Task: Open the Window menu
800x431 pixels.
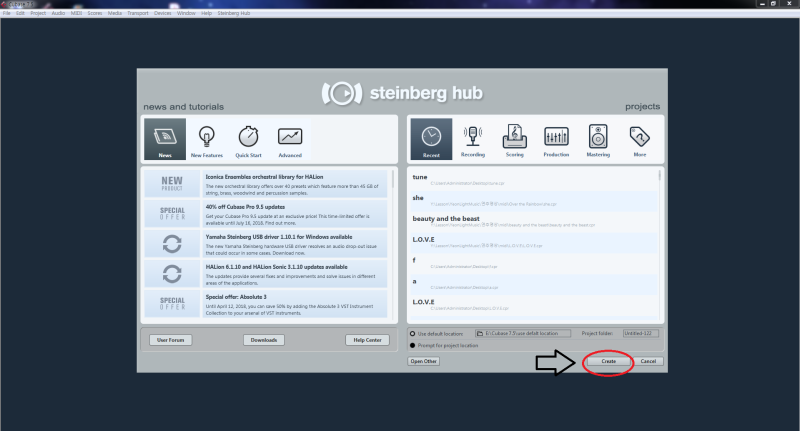Action: [186, 13]
